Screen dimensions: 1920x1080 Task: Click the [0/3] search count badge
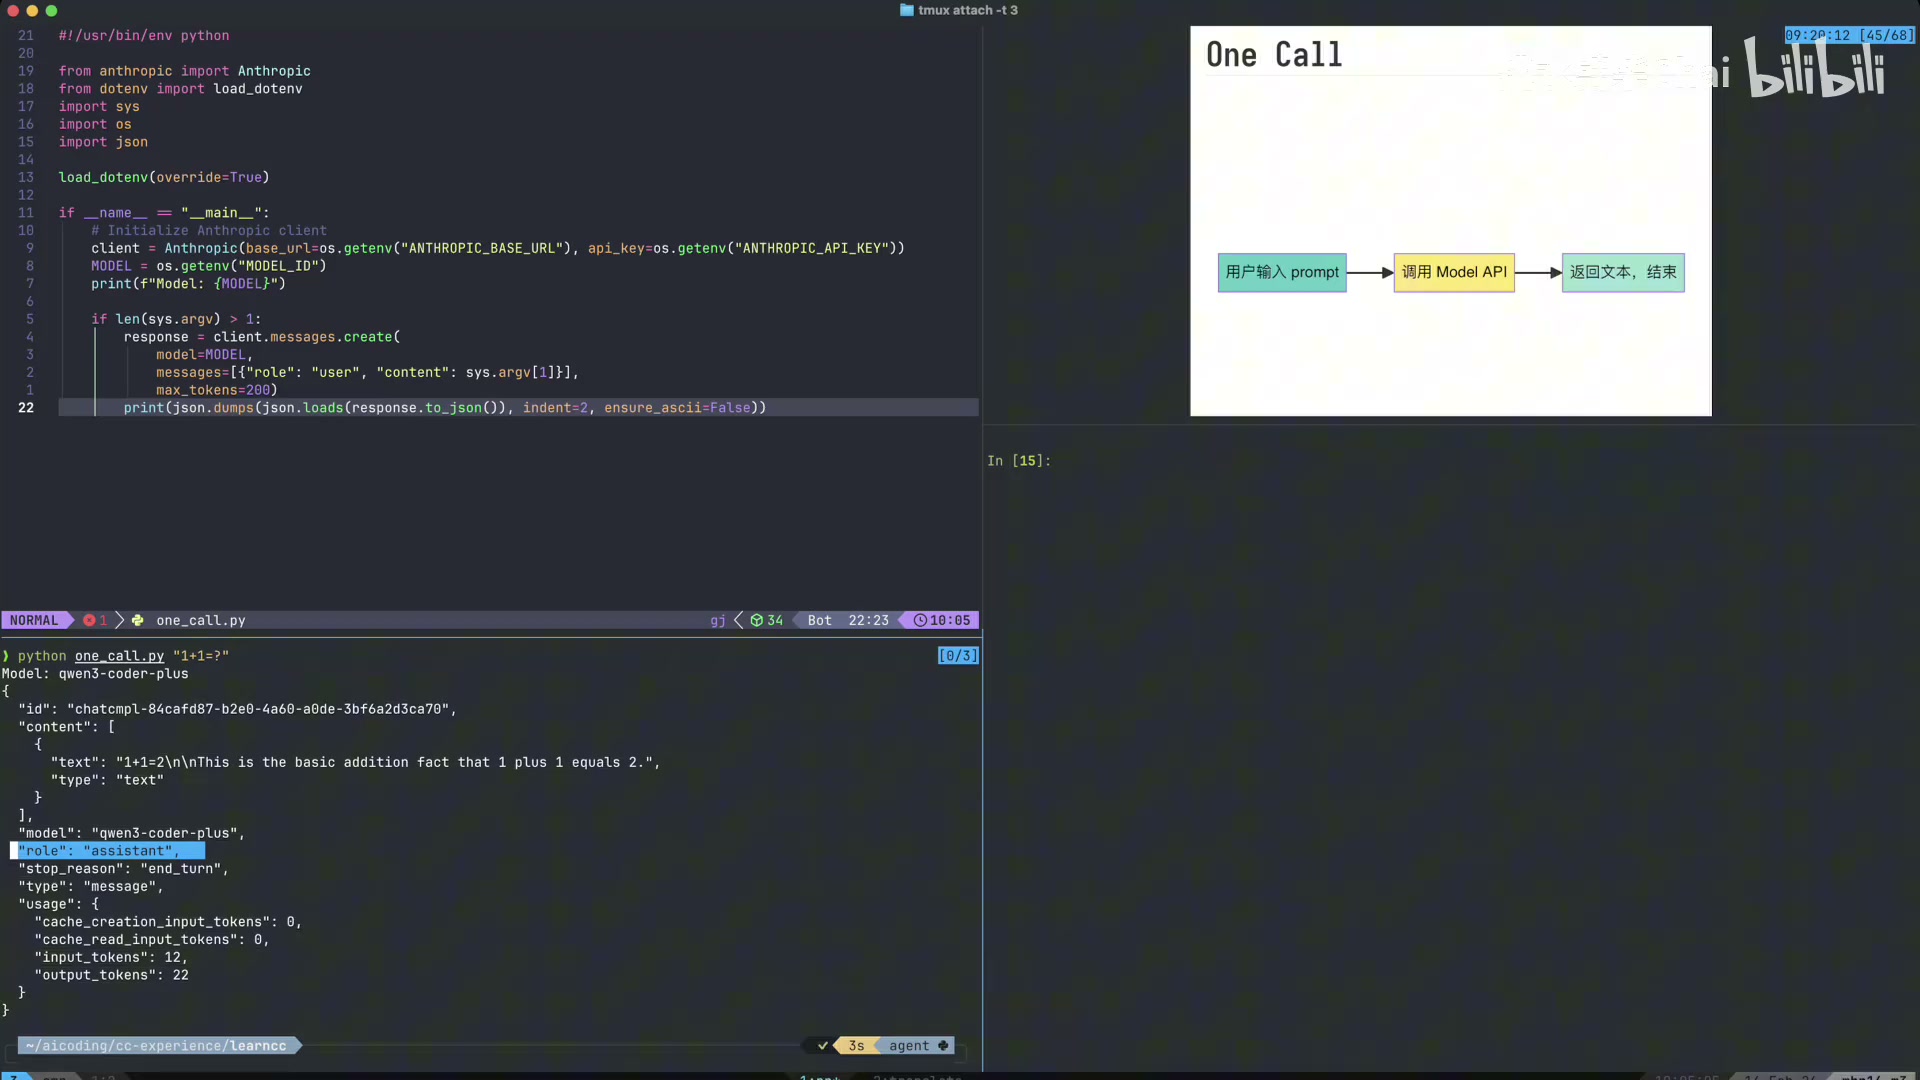[957, 656]
